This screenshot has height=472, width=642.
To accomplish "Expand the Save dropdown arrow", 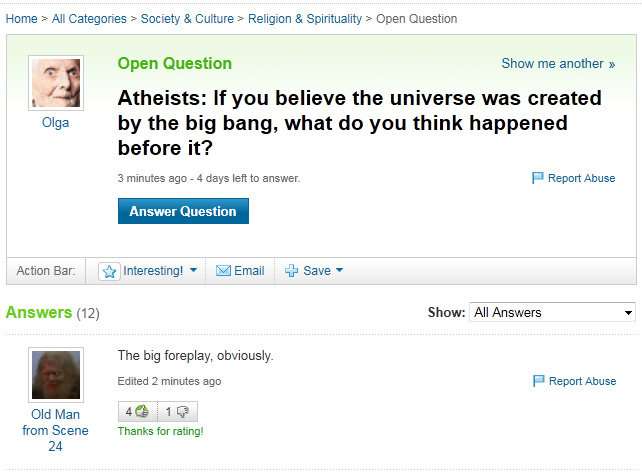I will tap(339, 271).
